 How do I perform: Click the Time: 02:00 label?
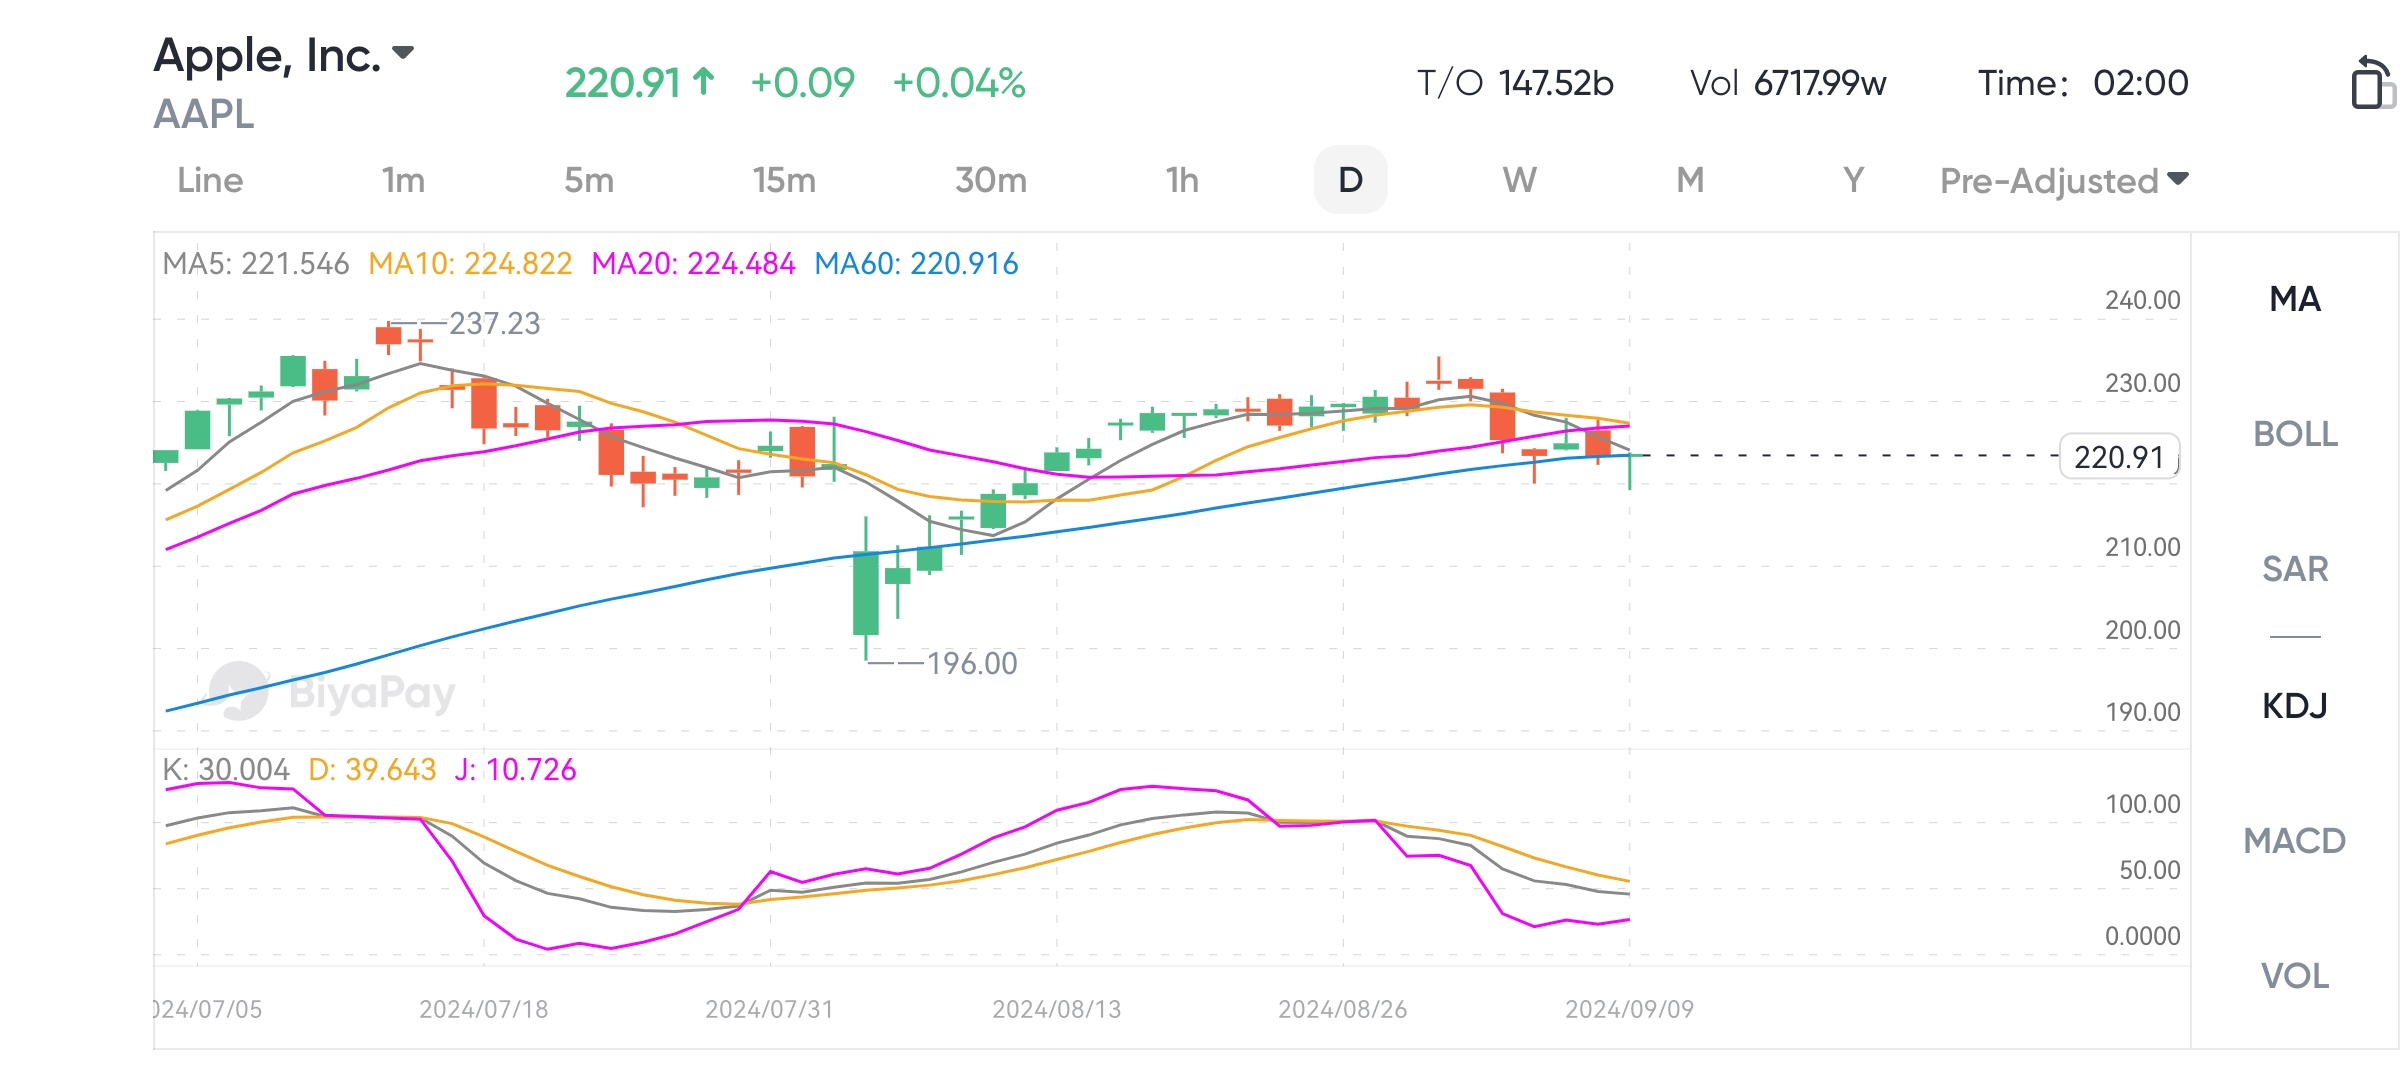tap(2083, 83)
